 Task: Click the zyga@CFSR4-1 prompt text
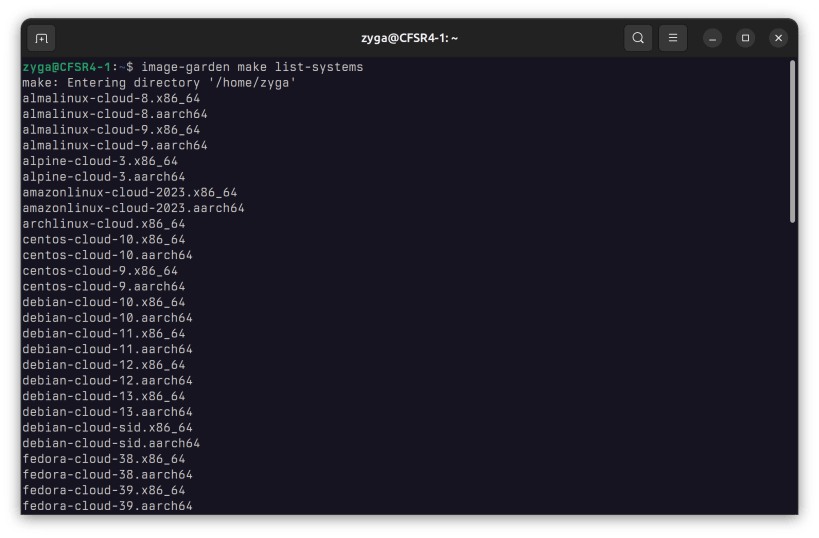[x=67, y=67]
